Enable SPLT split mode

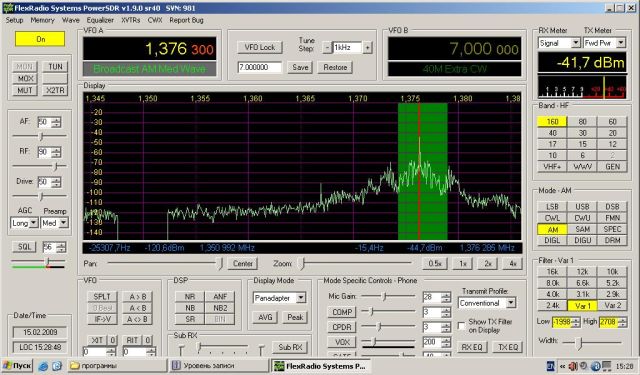click(102, 297)
